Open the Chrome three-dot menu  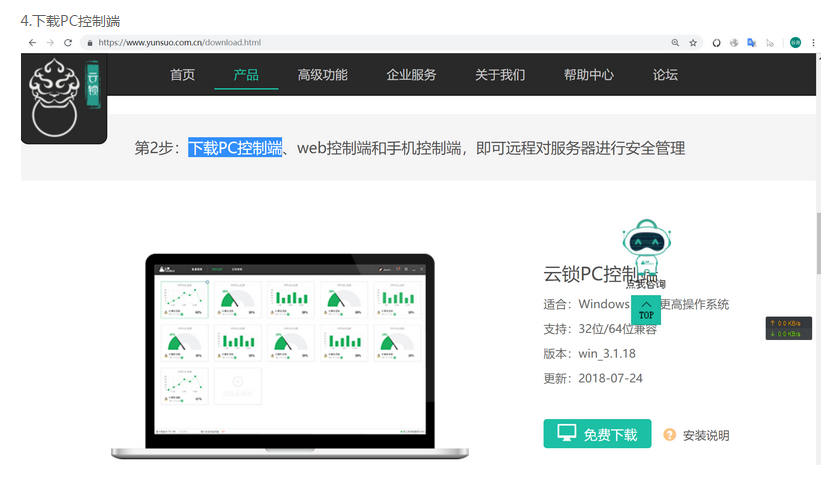tap(813, 42)
